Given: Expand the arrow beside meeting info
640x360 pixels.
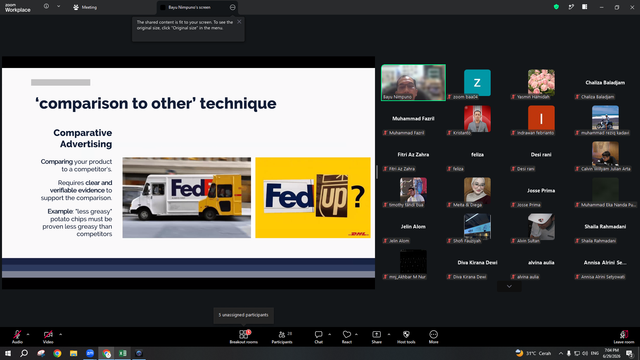Looking at the screenshot, I should pos(58,7).
